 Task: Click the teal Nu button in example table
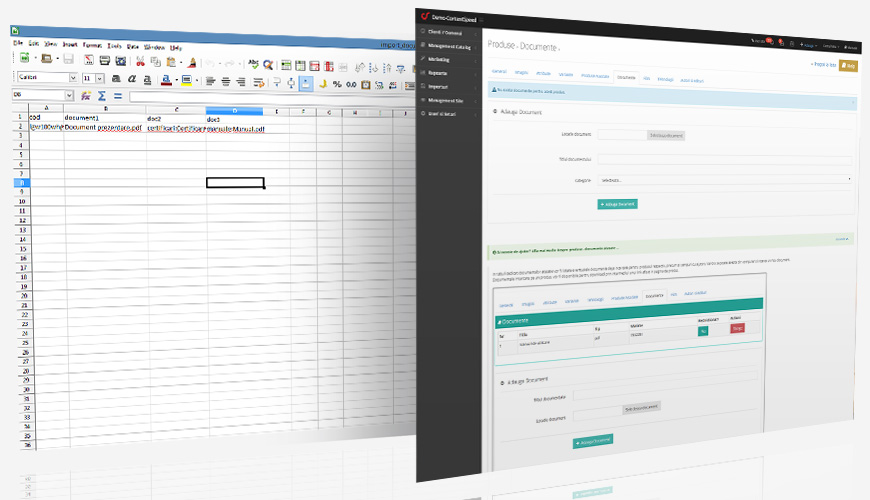pyautogui.click(x=703, y=331)
